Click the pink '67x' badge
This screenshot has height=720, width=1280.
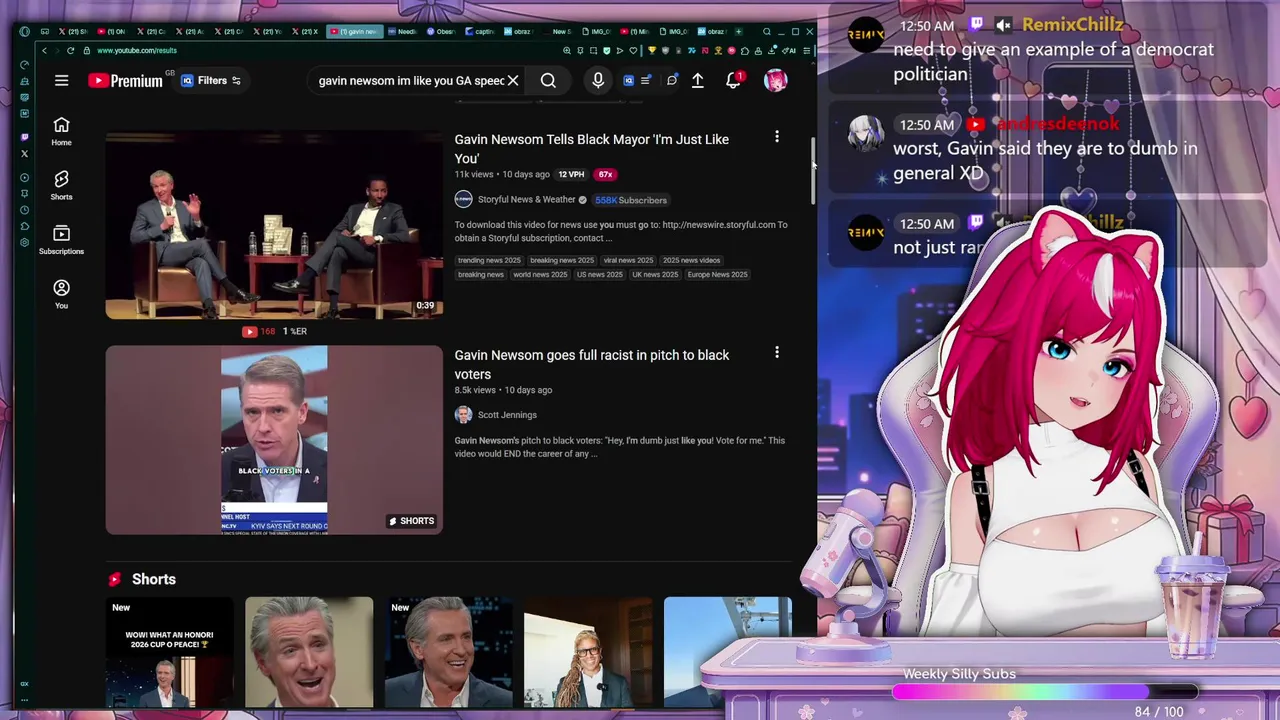(605, 175)
